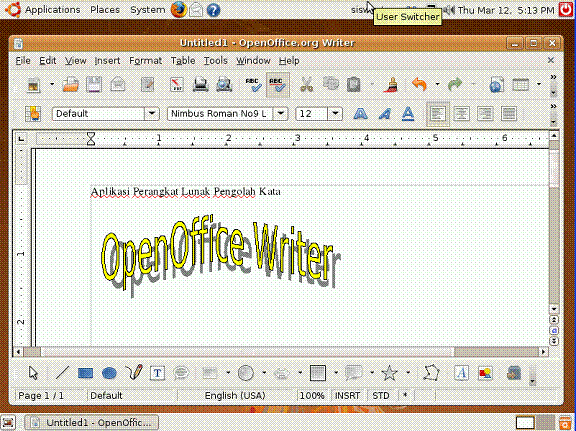Open the File menu
576x431 pixels.
click(23, 61)
